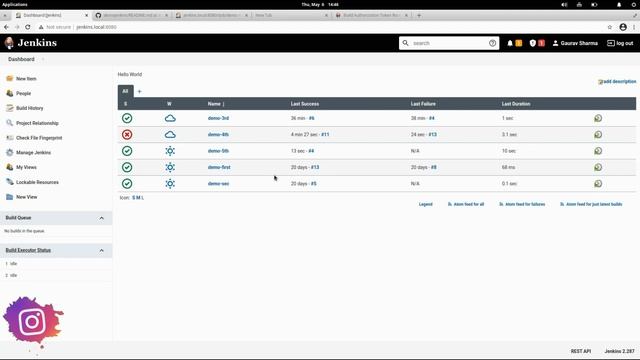Click search help question icon

492,43
